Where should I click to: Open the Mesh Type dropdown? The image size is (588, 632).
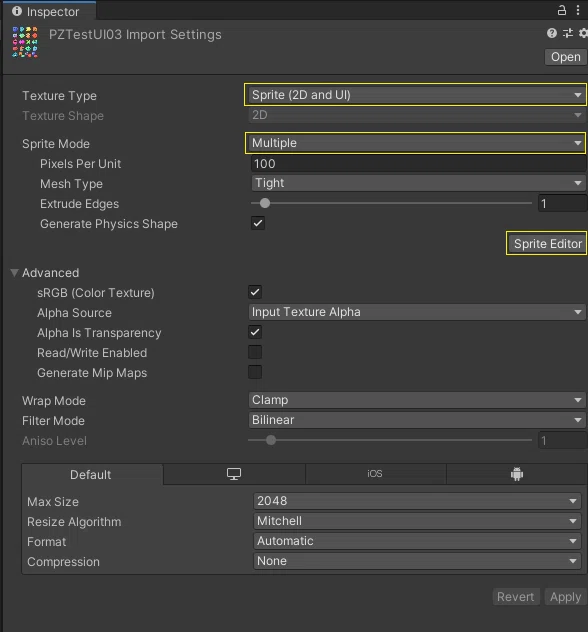pos(418,183)
